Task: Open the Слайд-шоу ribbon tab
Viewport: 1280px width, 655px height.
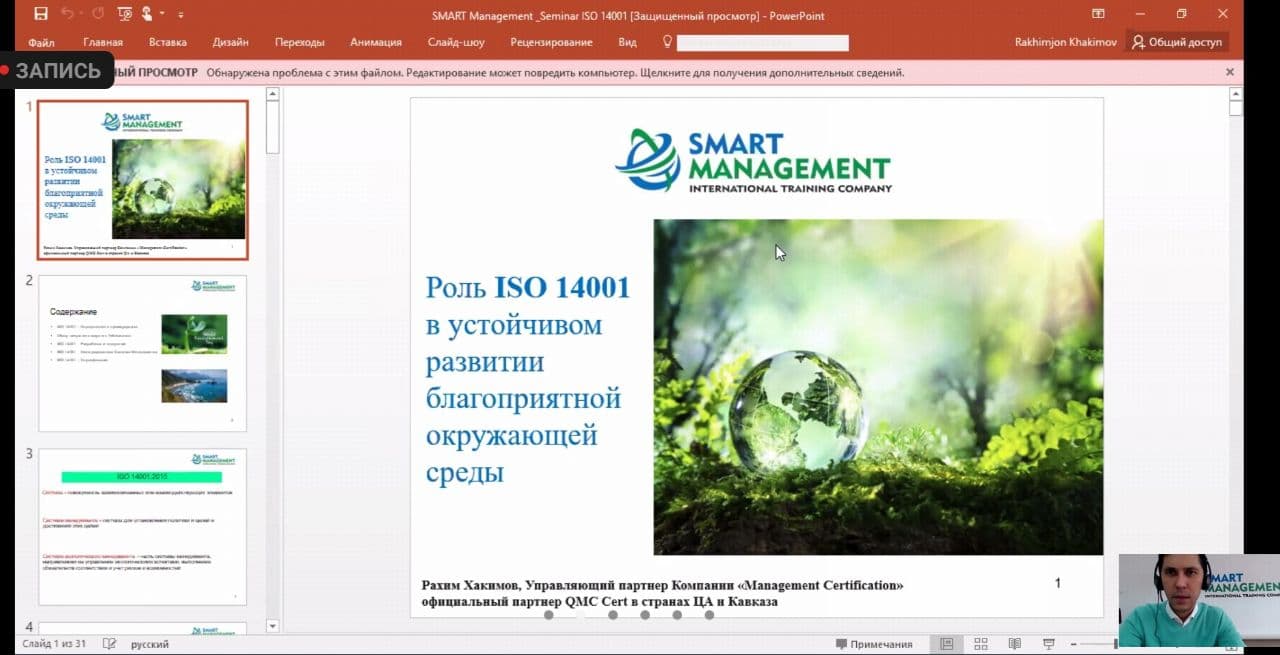Action: pyautogui.click(x=455, y=42)
